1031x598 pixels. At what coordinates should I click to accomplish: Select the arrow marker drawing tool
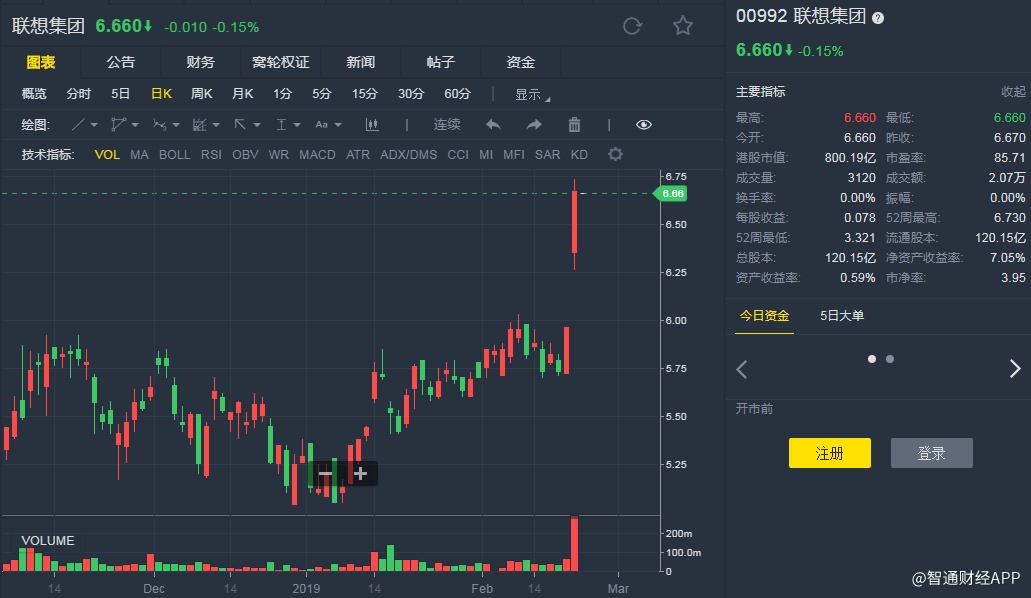click(x=240, y=124)
